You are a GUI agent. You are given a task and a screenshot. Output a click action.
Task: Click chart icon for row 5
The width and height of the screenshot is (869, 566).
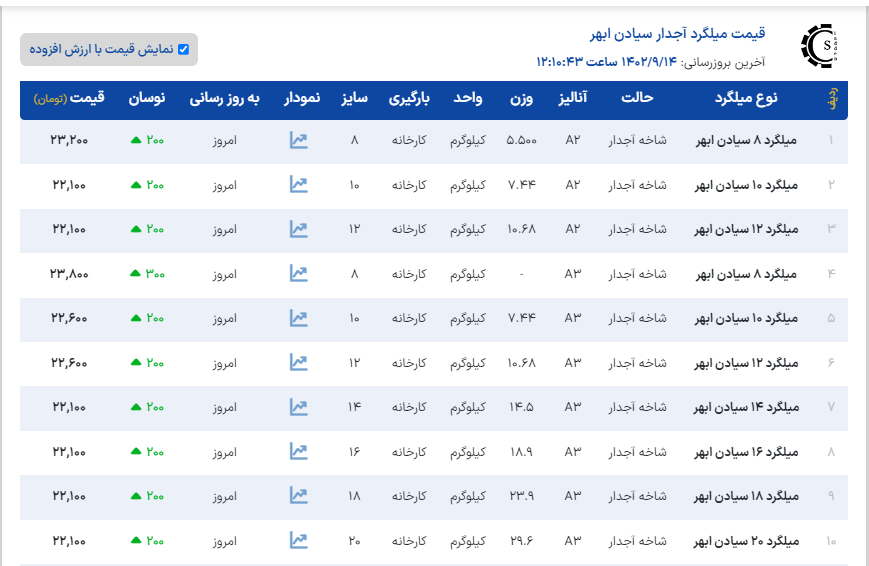pos(298,318)
